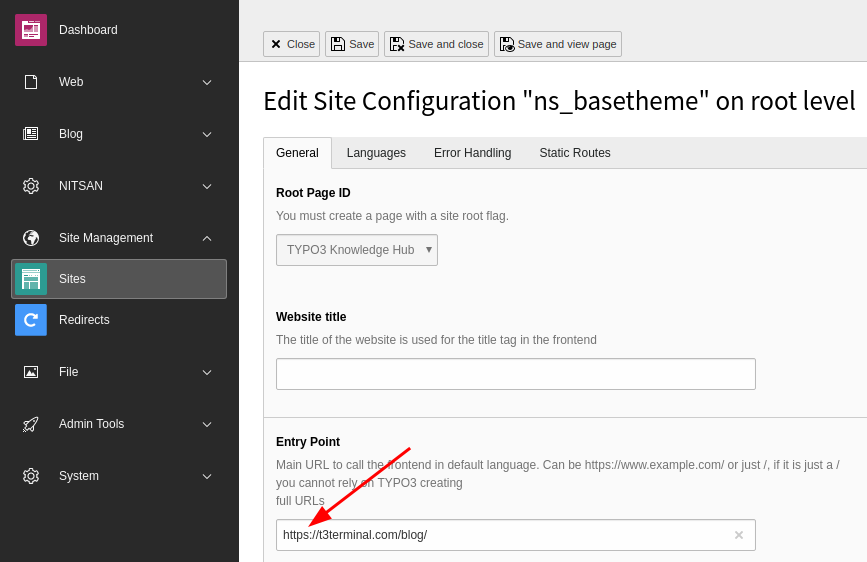Screen dimensions: 867x562
Task: Click the Save and close disk icon
Action: tap(397, 44)
